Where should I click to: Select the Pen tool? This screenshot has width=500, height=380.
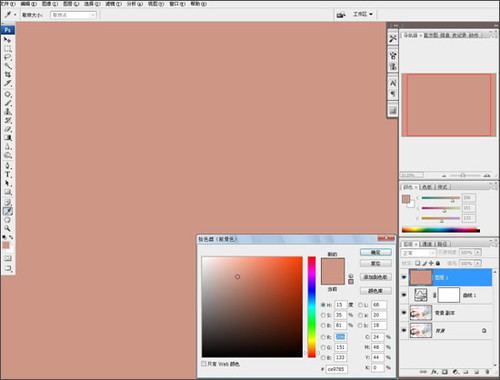click(7, 166)
